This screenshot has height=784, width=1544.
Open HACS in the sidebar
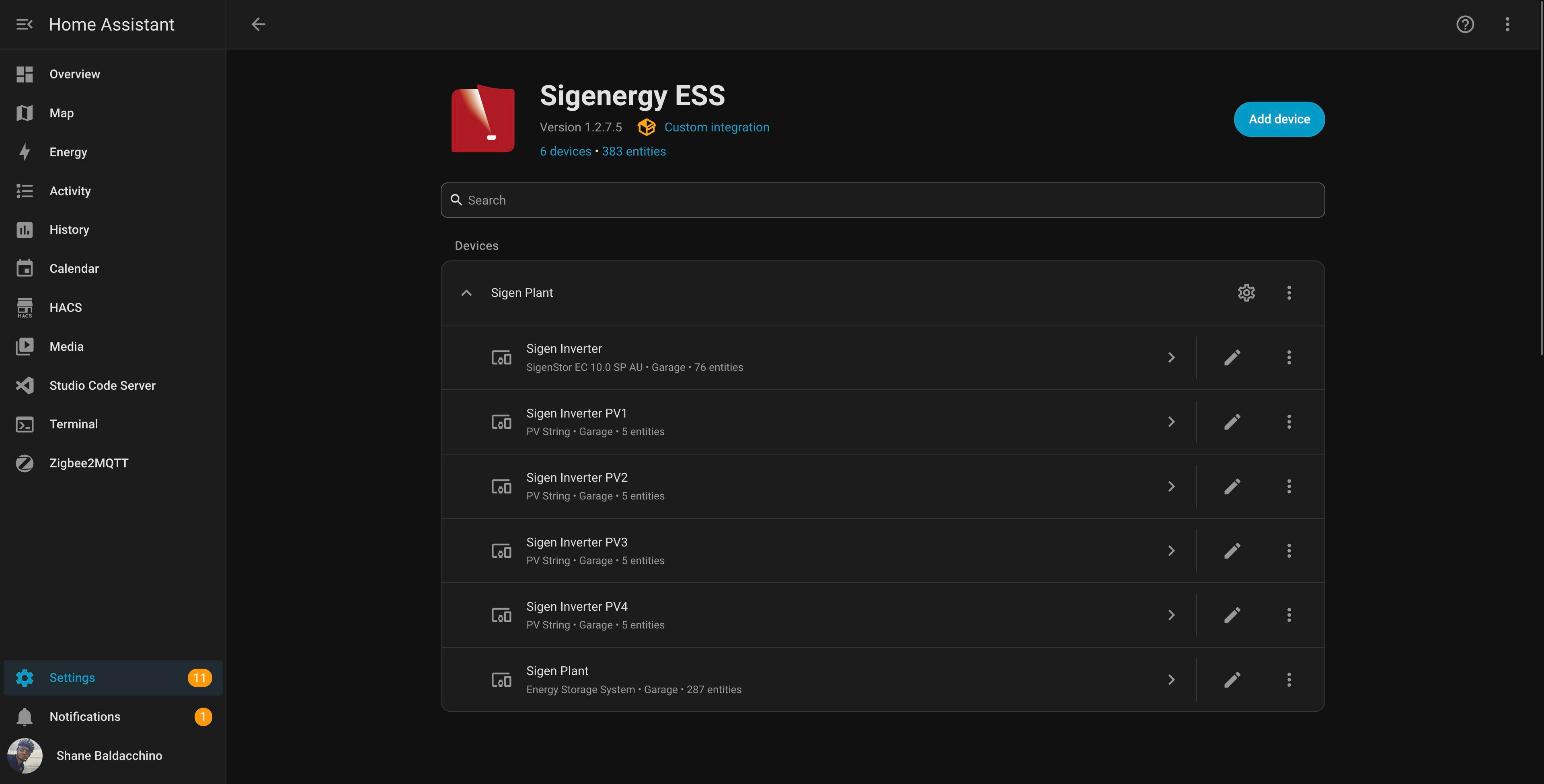(113, 308)
